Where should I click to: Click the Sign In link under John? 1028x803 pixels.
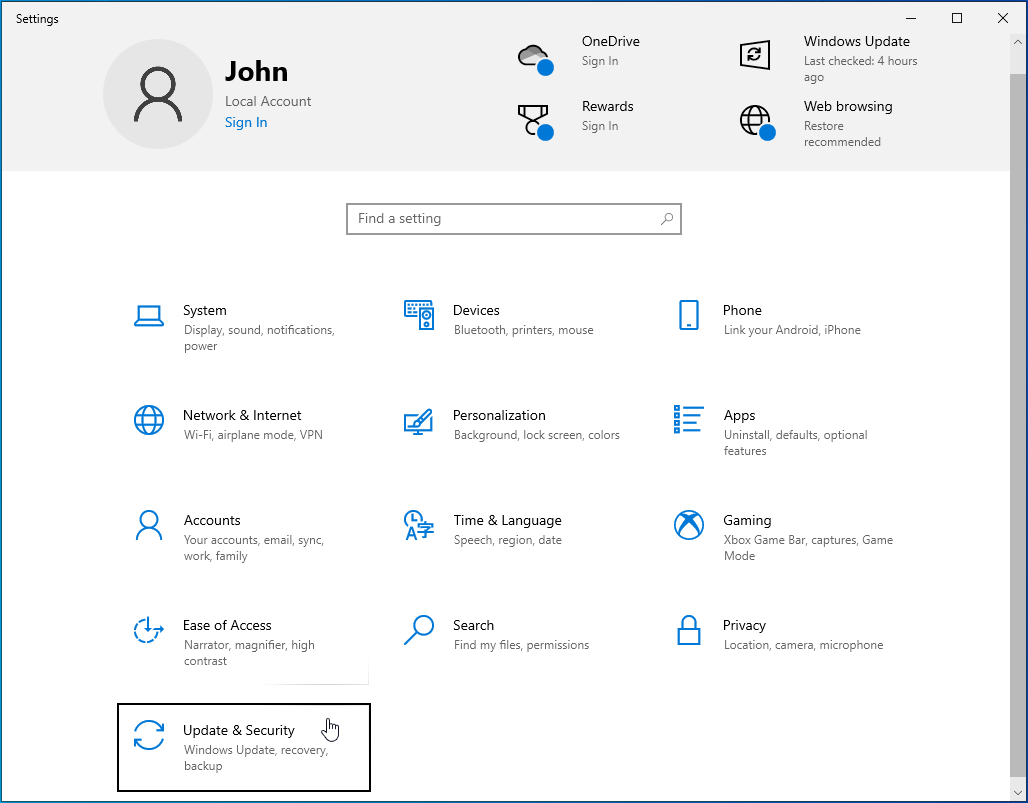246,123
